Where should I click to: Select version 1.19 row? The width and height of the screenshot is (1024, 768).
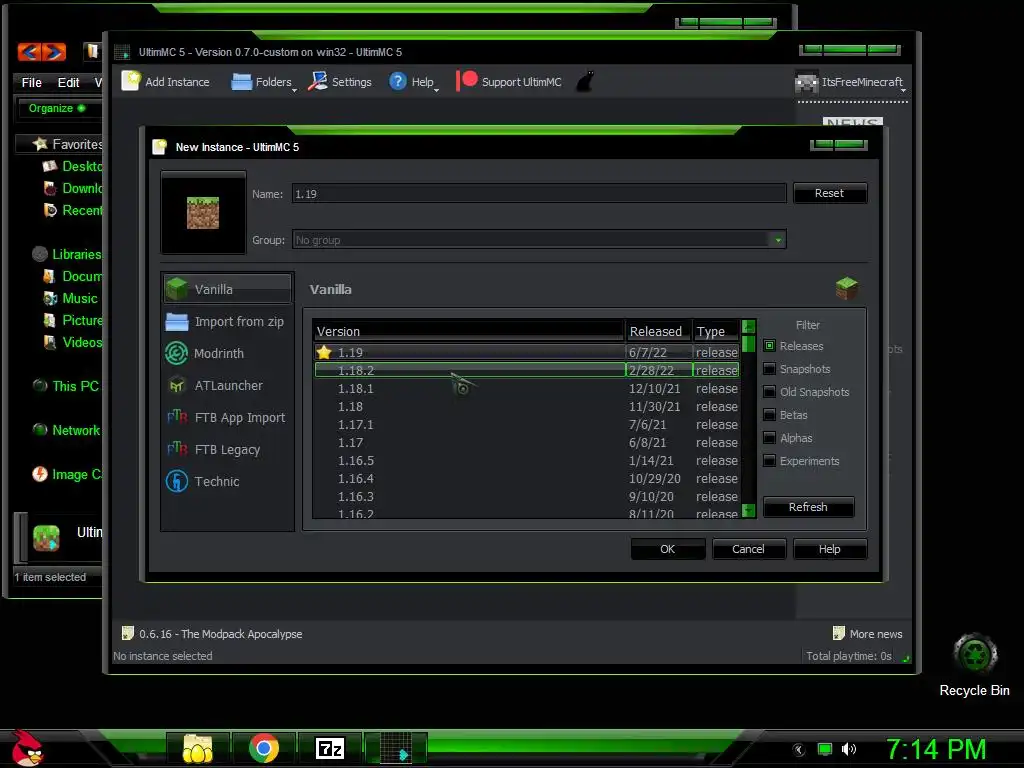(526, 352)
